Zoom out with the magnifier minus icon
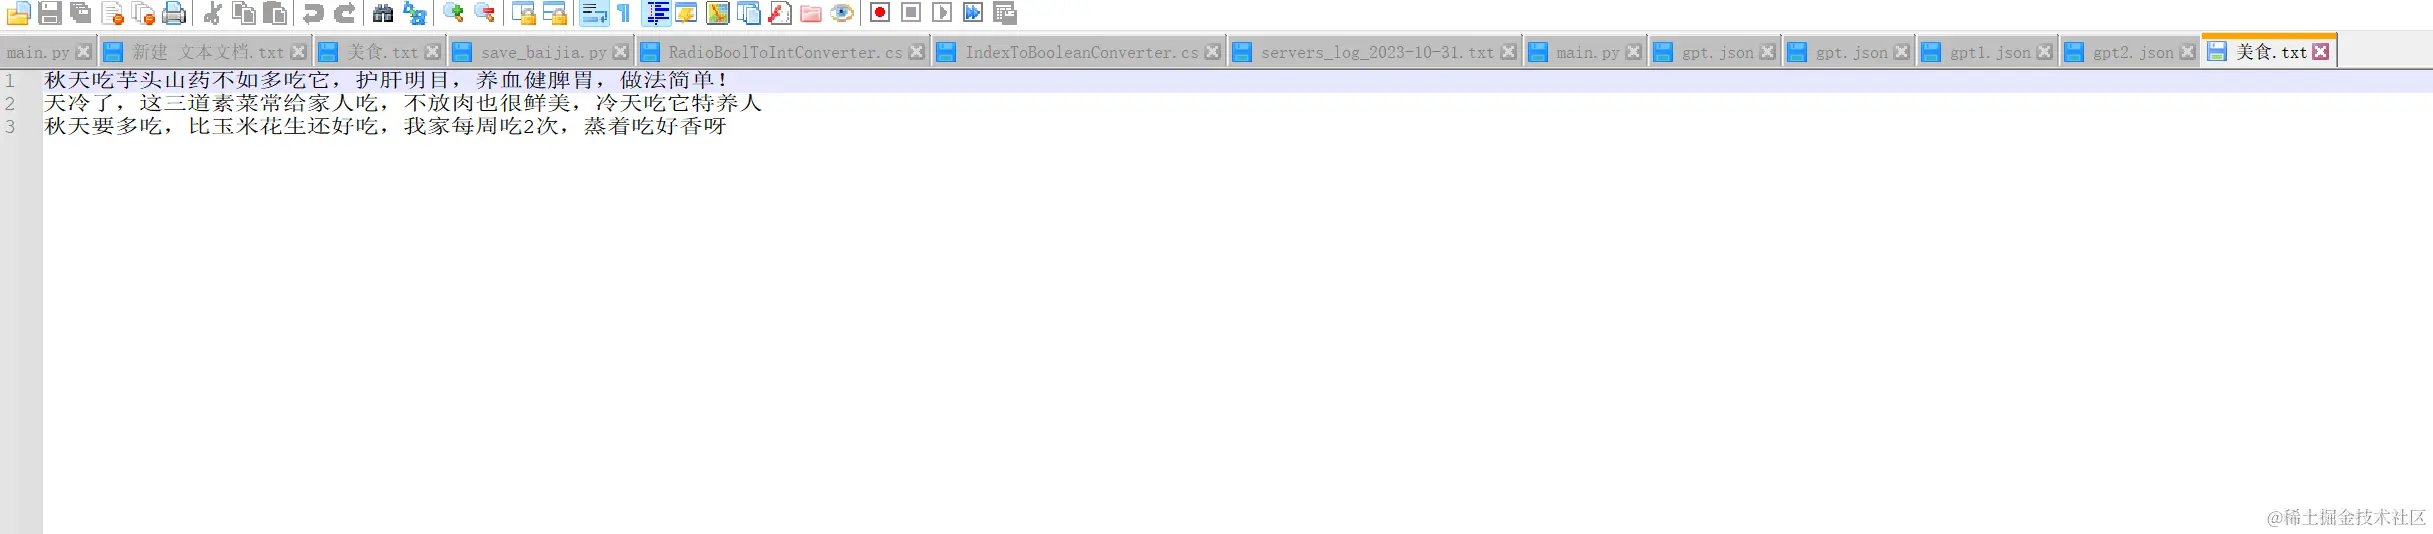The height and width of the screenshot is (534, 2433). pyautogui.click(x=484, y=13)
